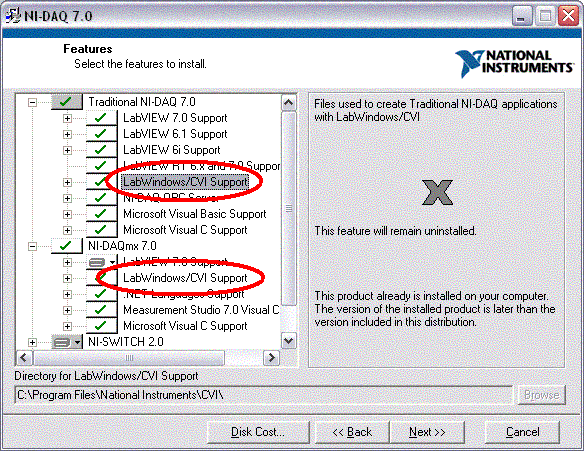Click the Microsoft Visual Basic Support checkmark icon
The width and height of the screenshot is (584, 451).
click(x=101, y=214)
